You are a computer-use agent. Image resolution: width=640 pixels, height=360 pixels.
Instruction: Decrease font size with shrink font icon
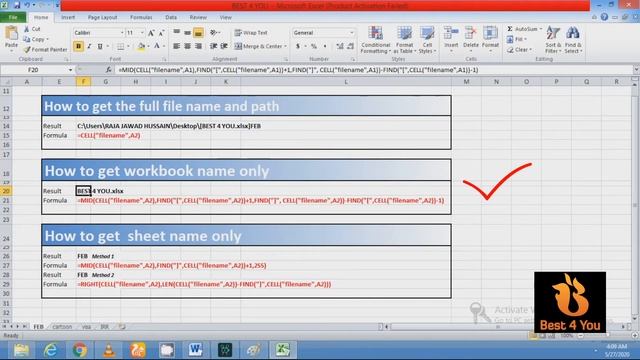pos(161,33)
